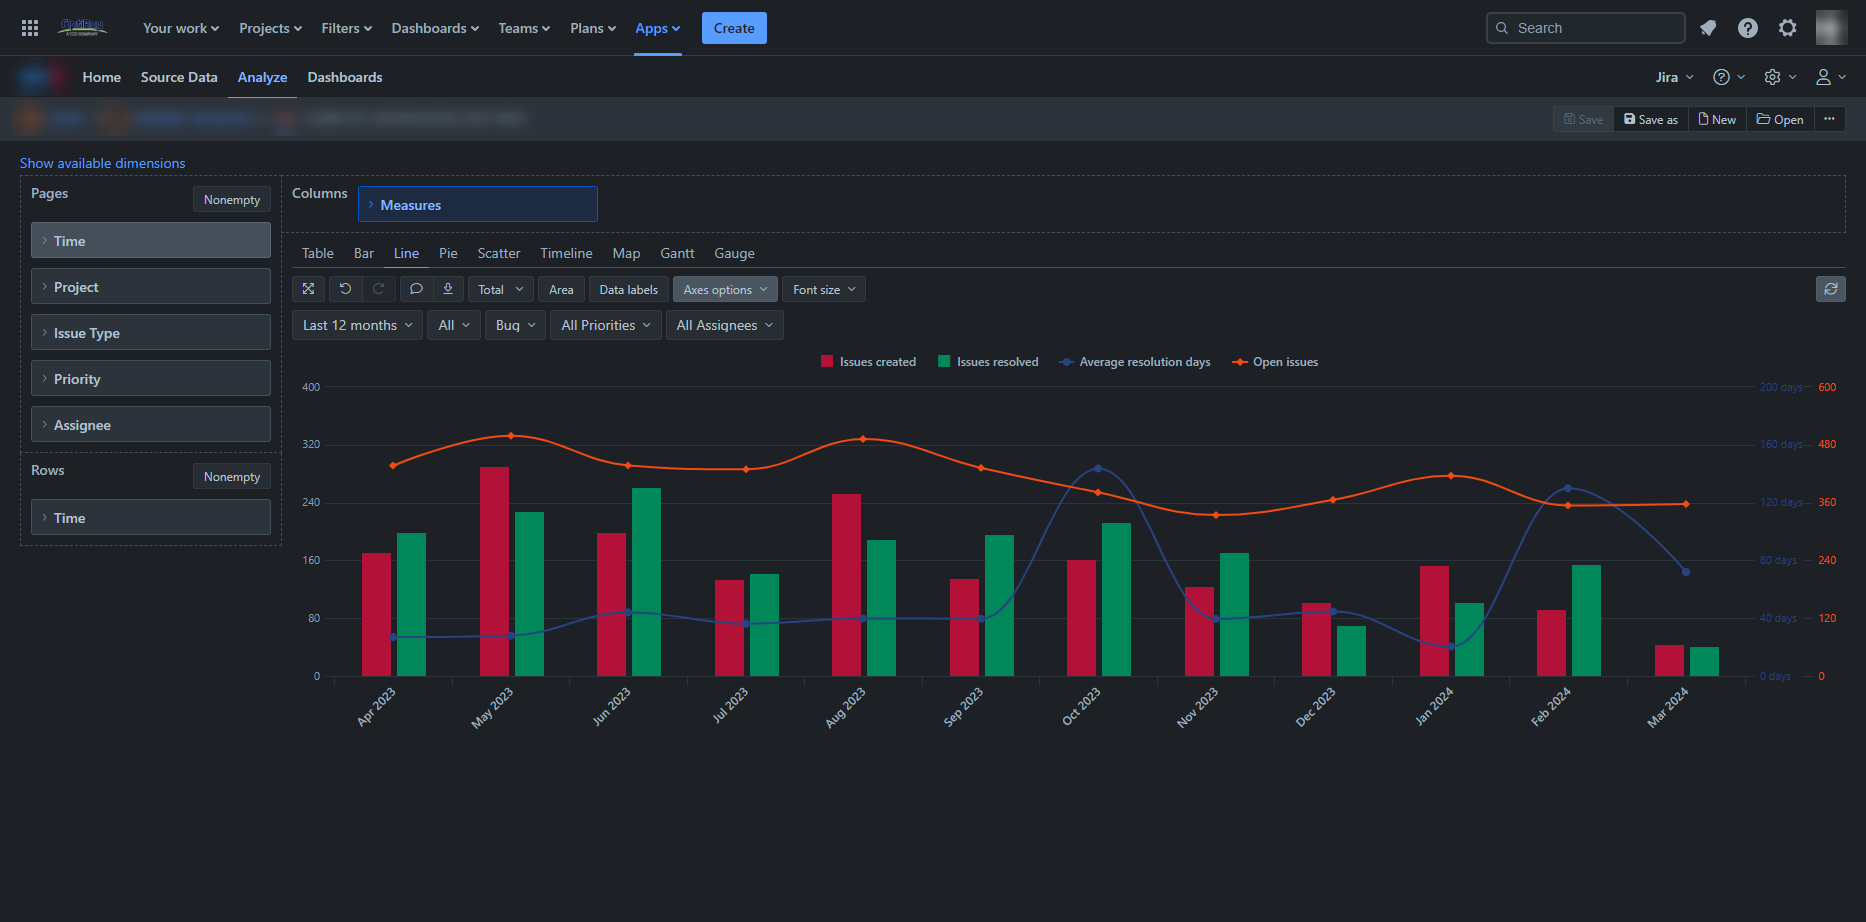Export chart with download icon
This screenshot has height=922, width=1866.
click(448, 289)
